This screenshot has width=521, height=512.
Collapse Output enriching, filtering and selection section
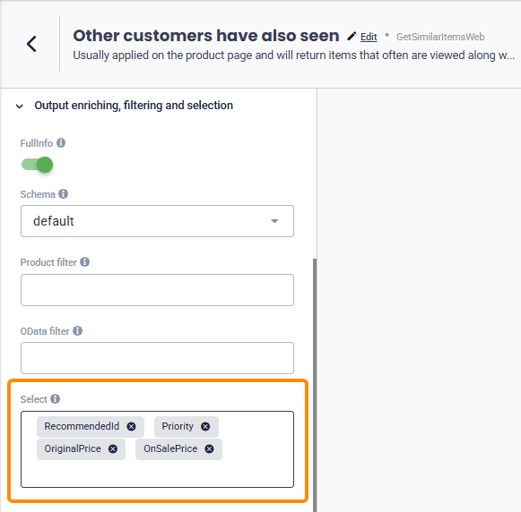tap(20, 106)
